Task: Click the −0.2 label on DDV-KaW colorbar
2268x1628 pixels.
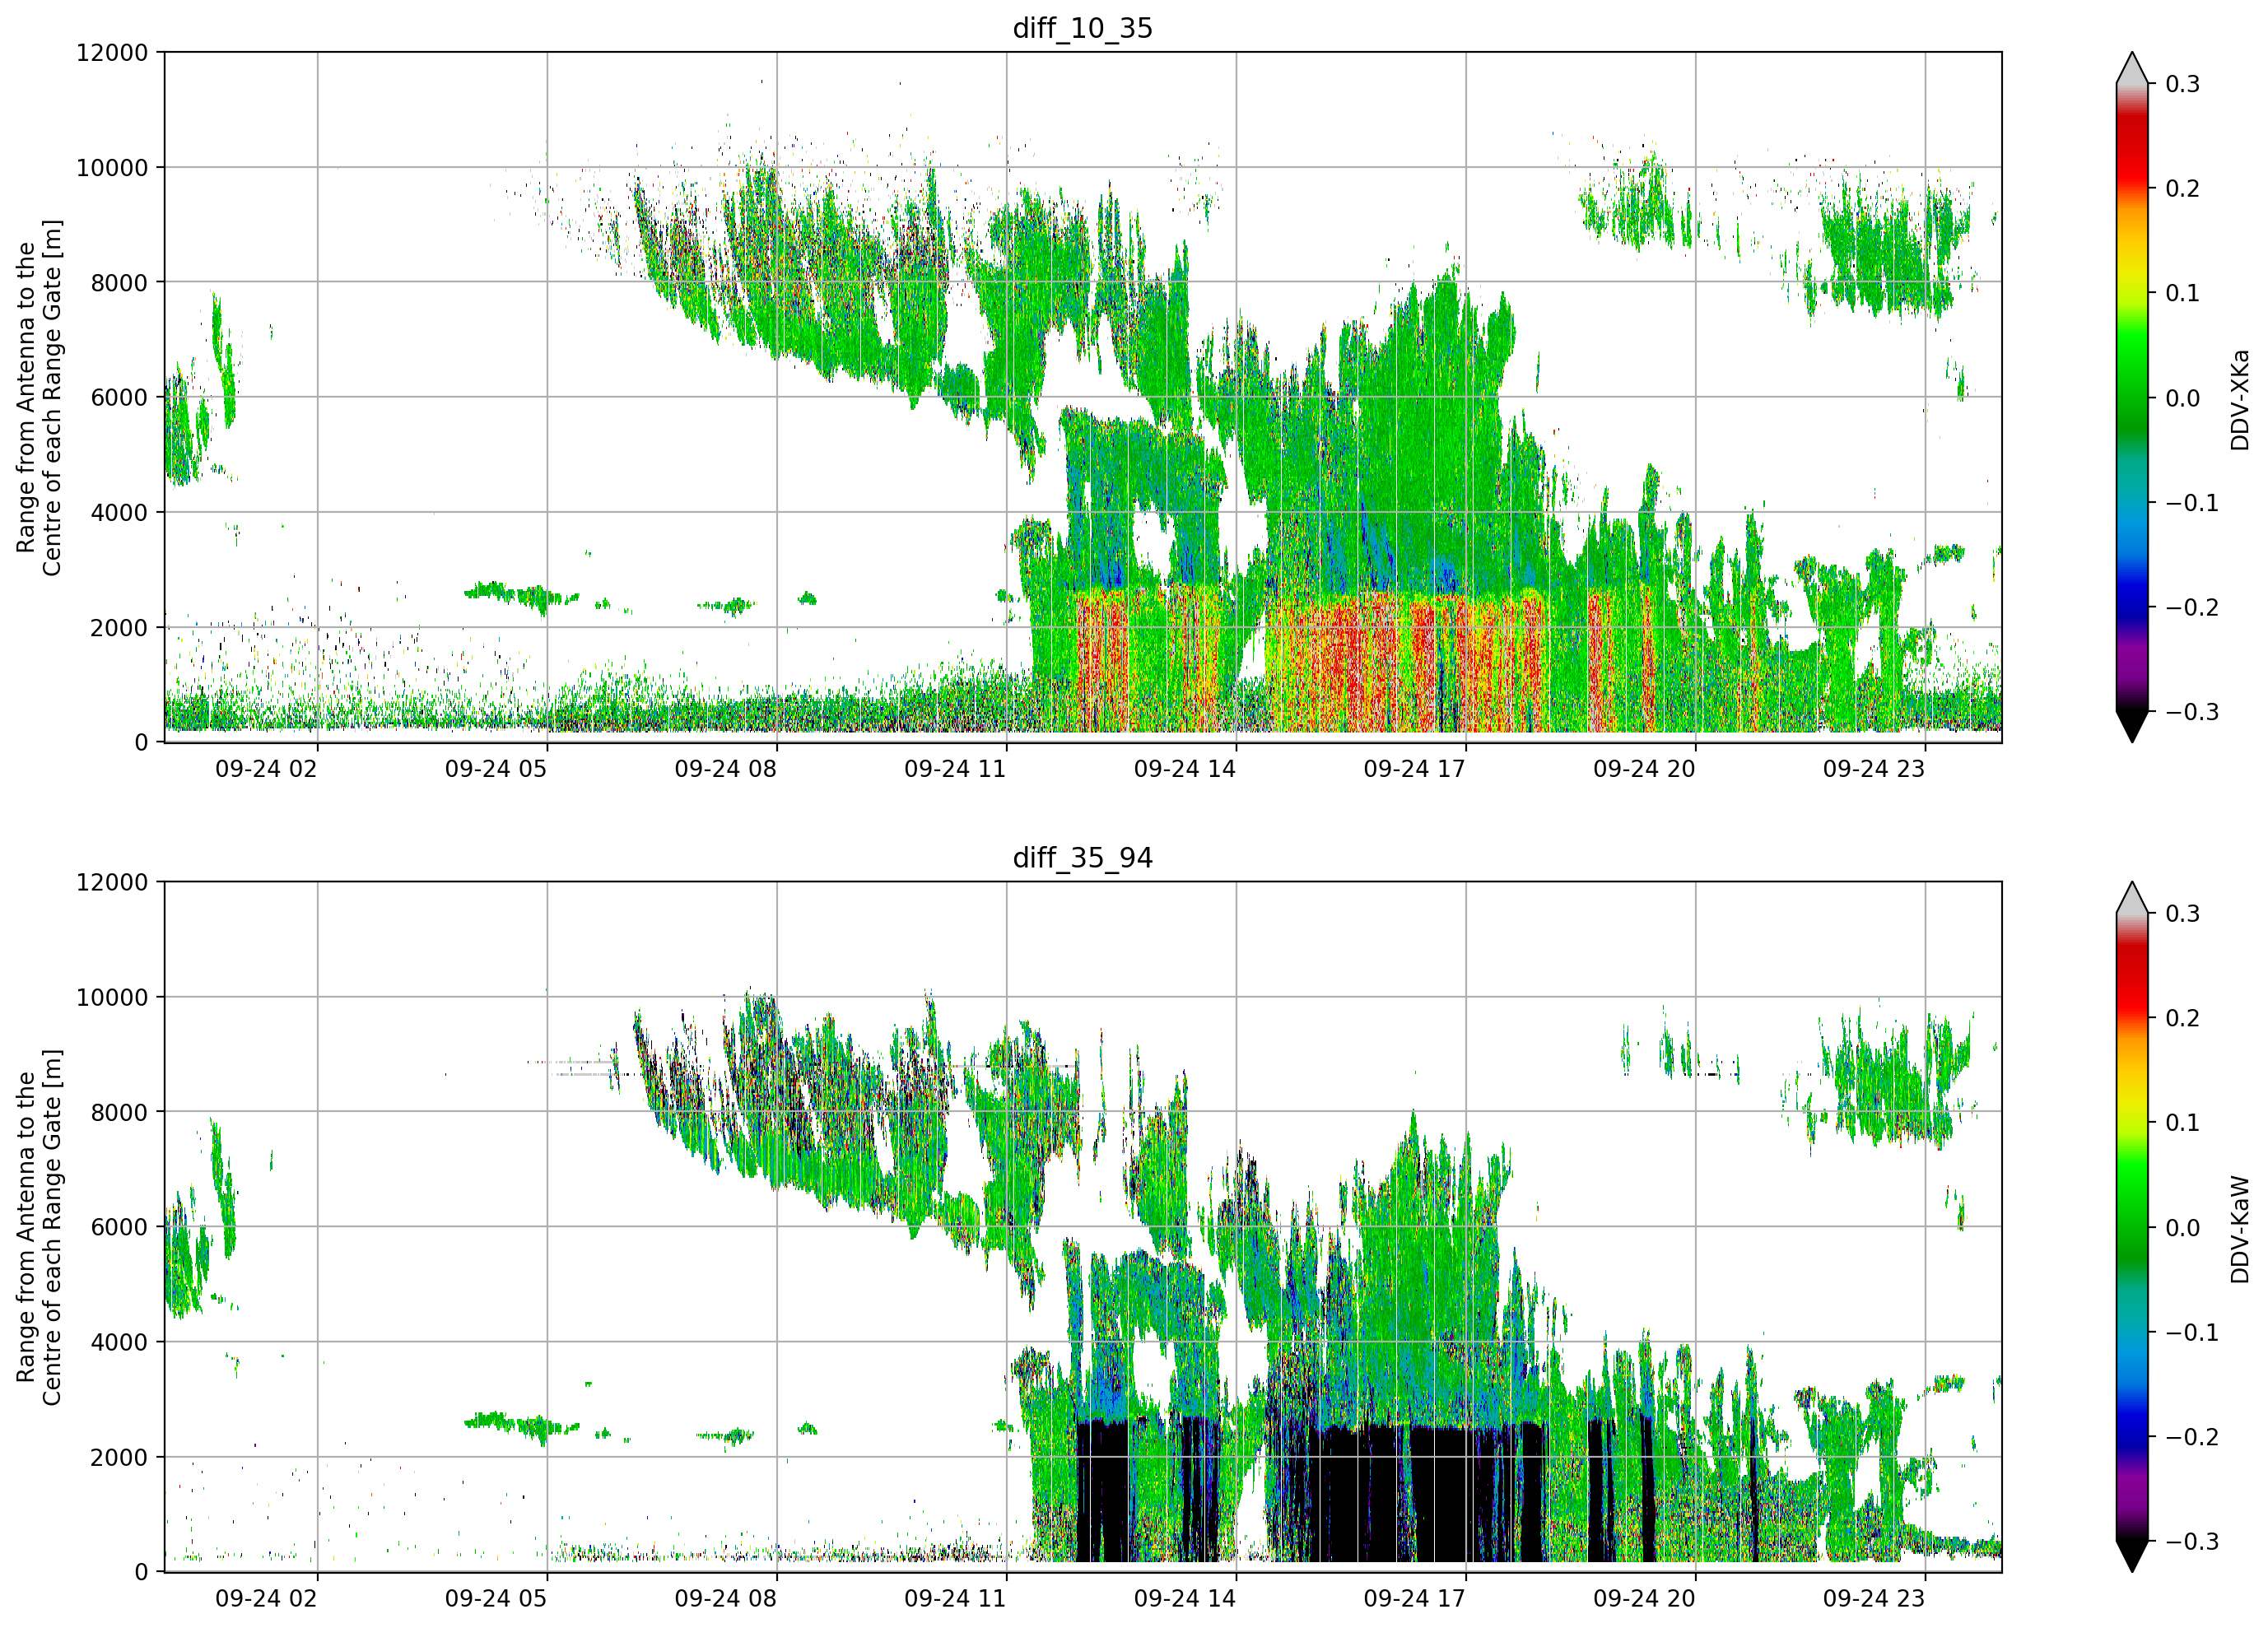Action: tap(2192, 1438)
